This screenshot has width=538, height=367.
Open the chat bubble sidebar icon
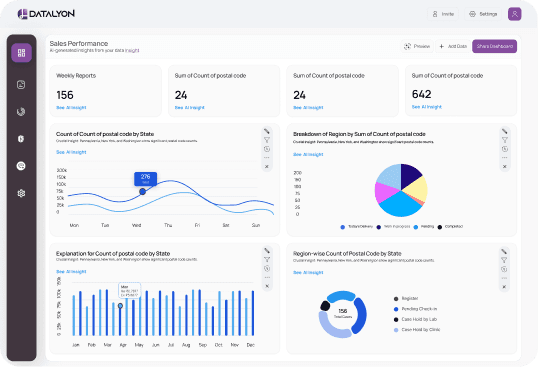point(21,166)
